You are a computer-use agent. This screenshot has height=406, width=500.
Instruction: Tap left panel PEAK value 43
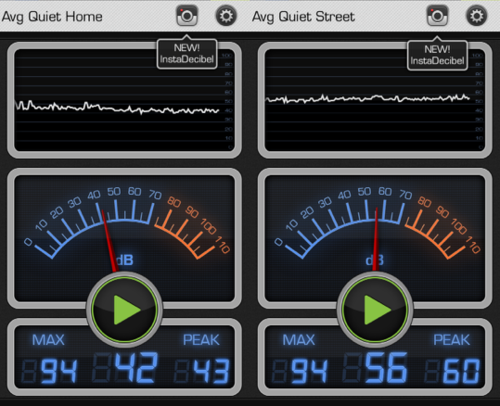click(x=211, y=371)
